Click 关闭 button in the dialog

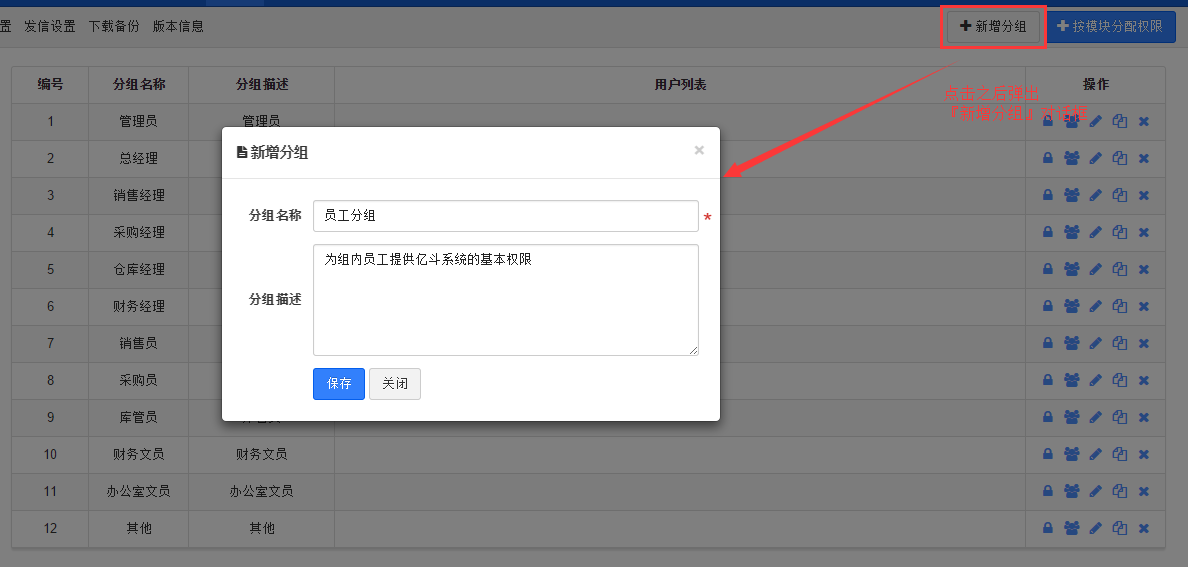[395, 384]
